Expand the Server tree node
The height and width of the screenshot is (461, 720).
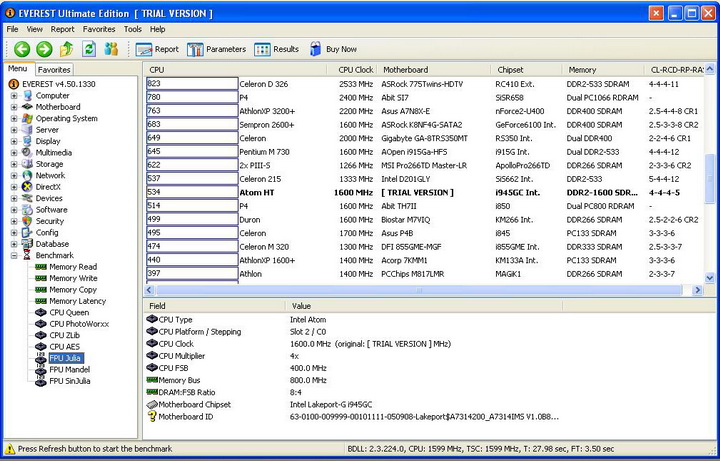point(14,130)
